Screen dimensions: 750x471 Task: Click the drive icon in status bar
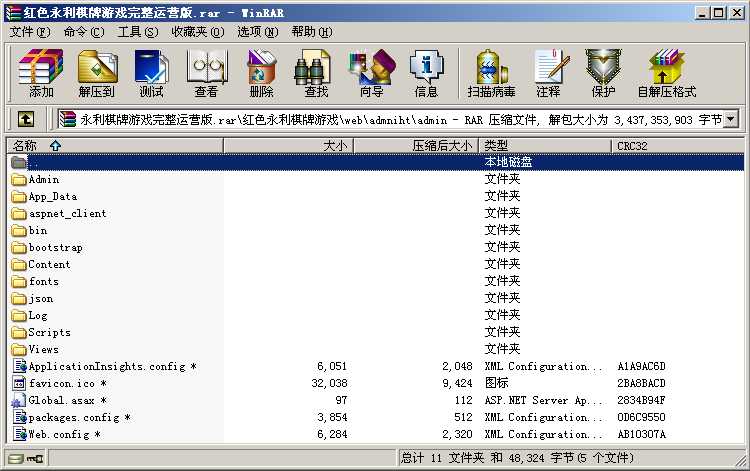point(16,459)
